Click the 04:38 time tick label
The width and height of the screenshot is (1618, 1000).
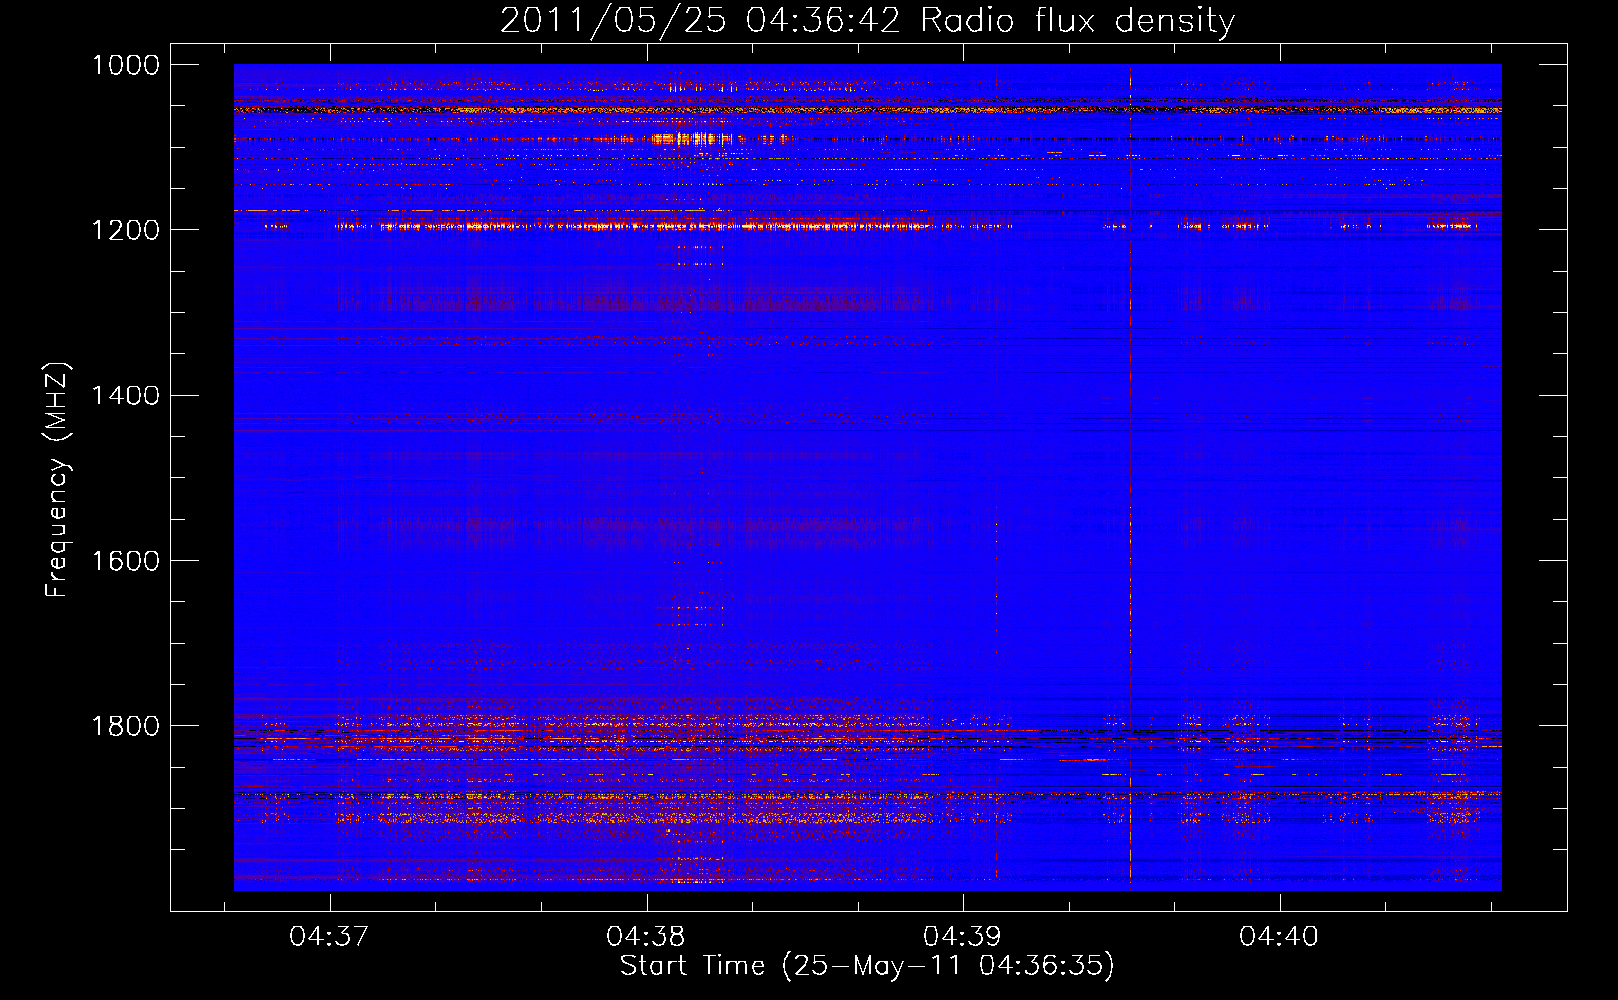(x=646, y=937)
